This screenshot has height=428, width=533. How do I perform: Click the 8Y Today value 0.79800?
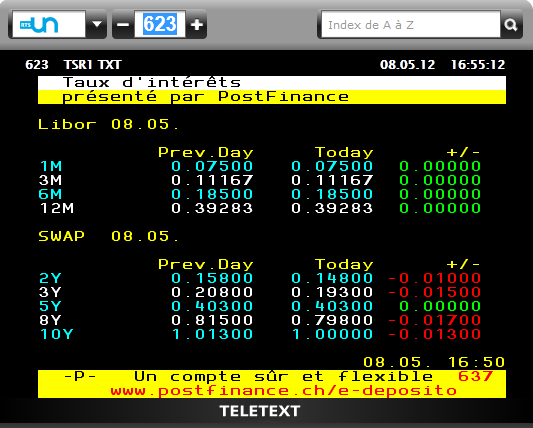pyautogui.click(x=332, y=320)
